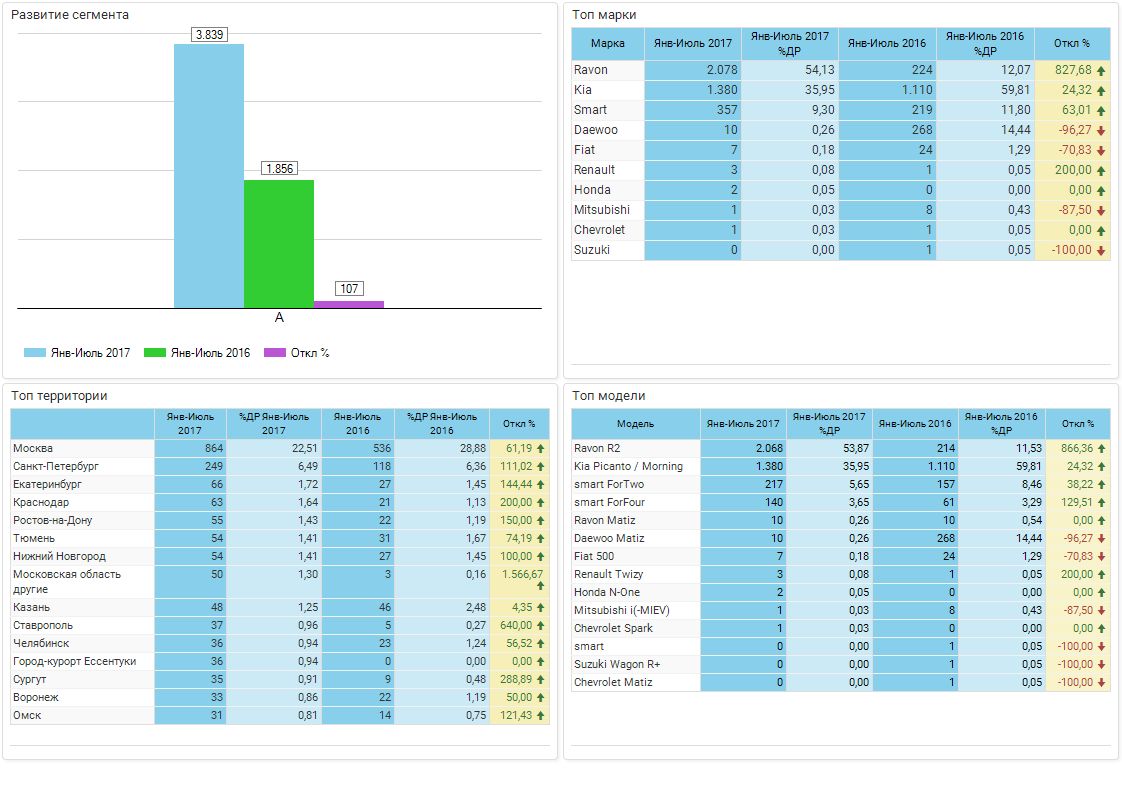This screenshot has height=793, width=1122.
Task: Click the green up arrow in the Ravon brand row
Action: [1101, 71]
